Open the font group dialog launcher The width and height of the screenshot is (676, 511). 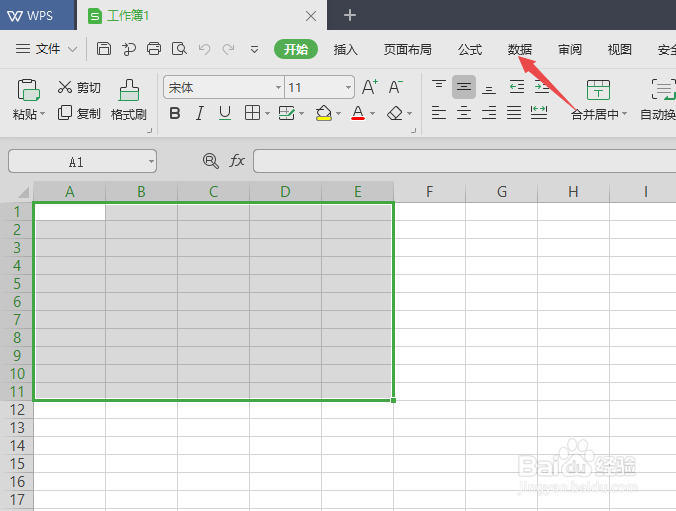click(x=413, y=130)
